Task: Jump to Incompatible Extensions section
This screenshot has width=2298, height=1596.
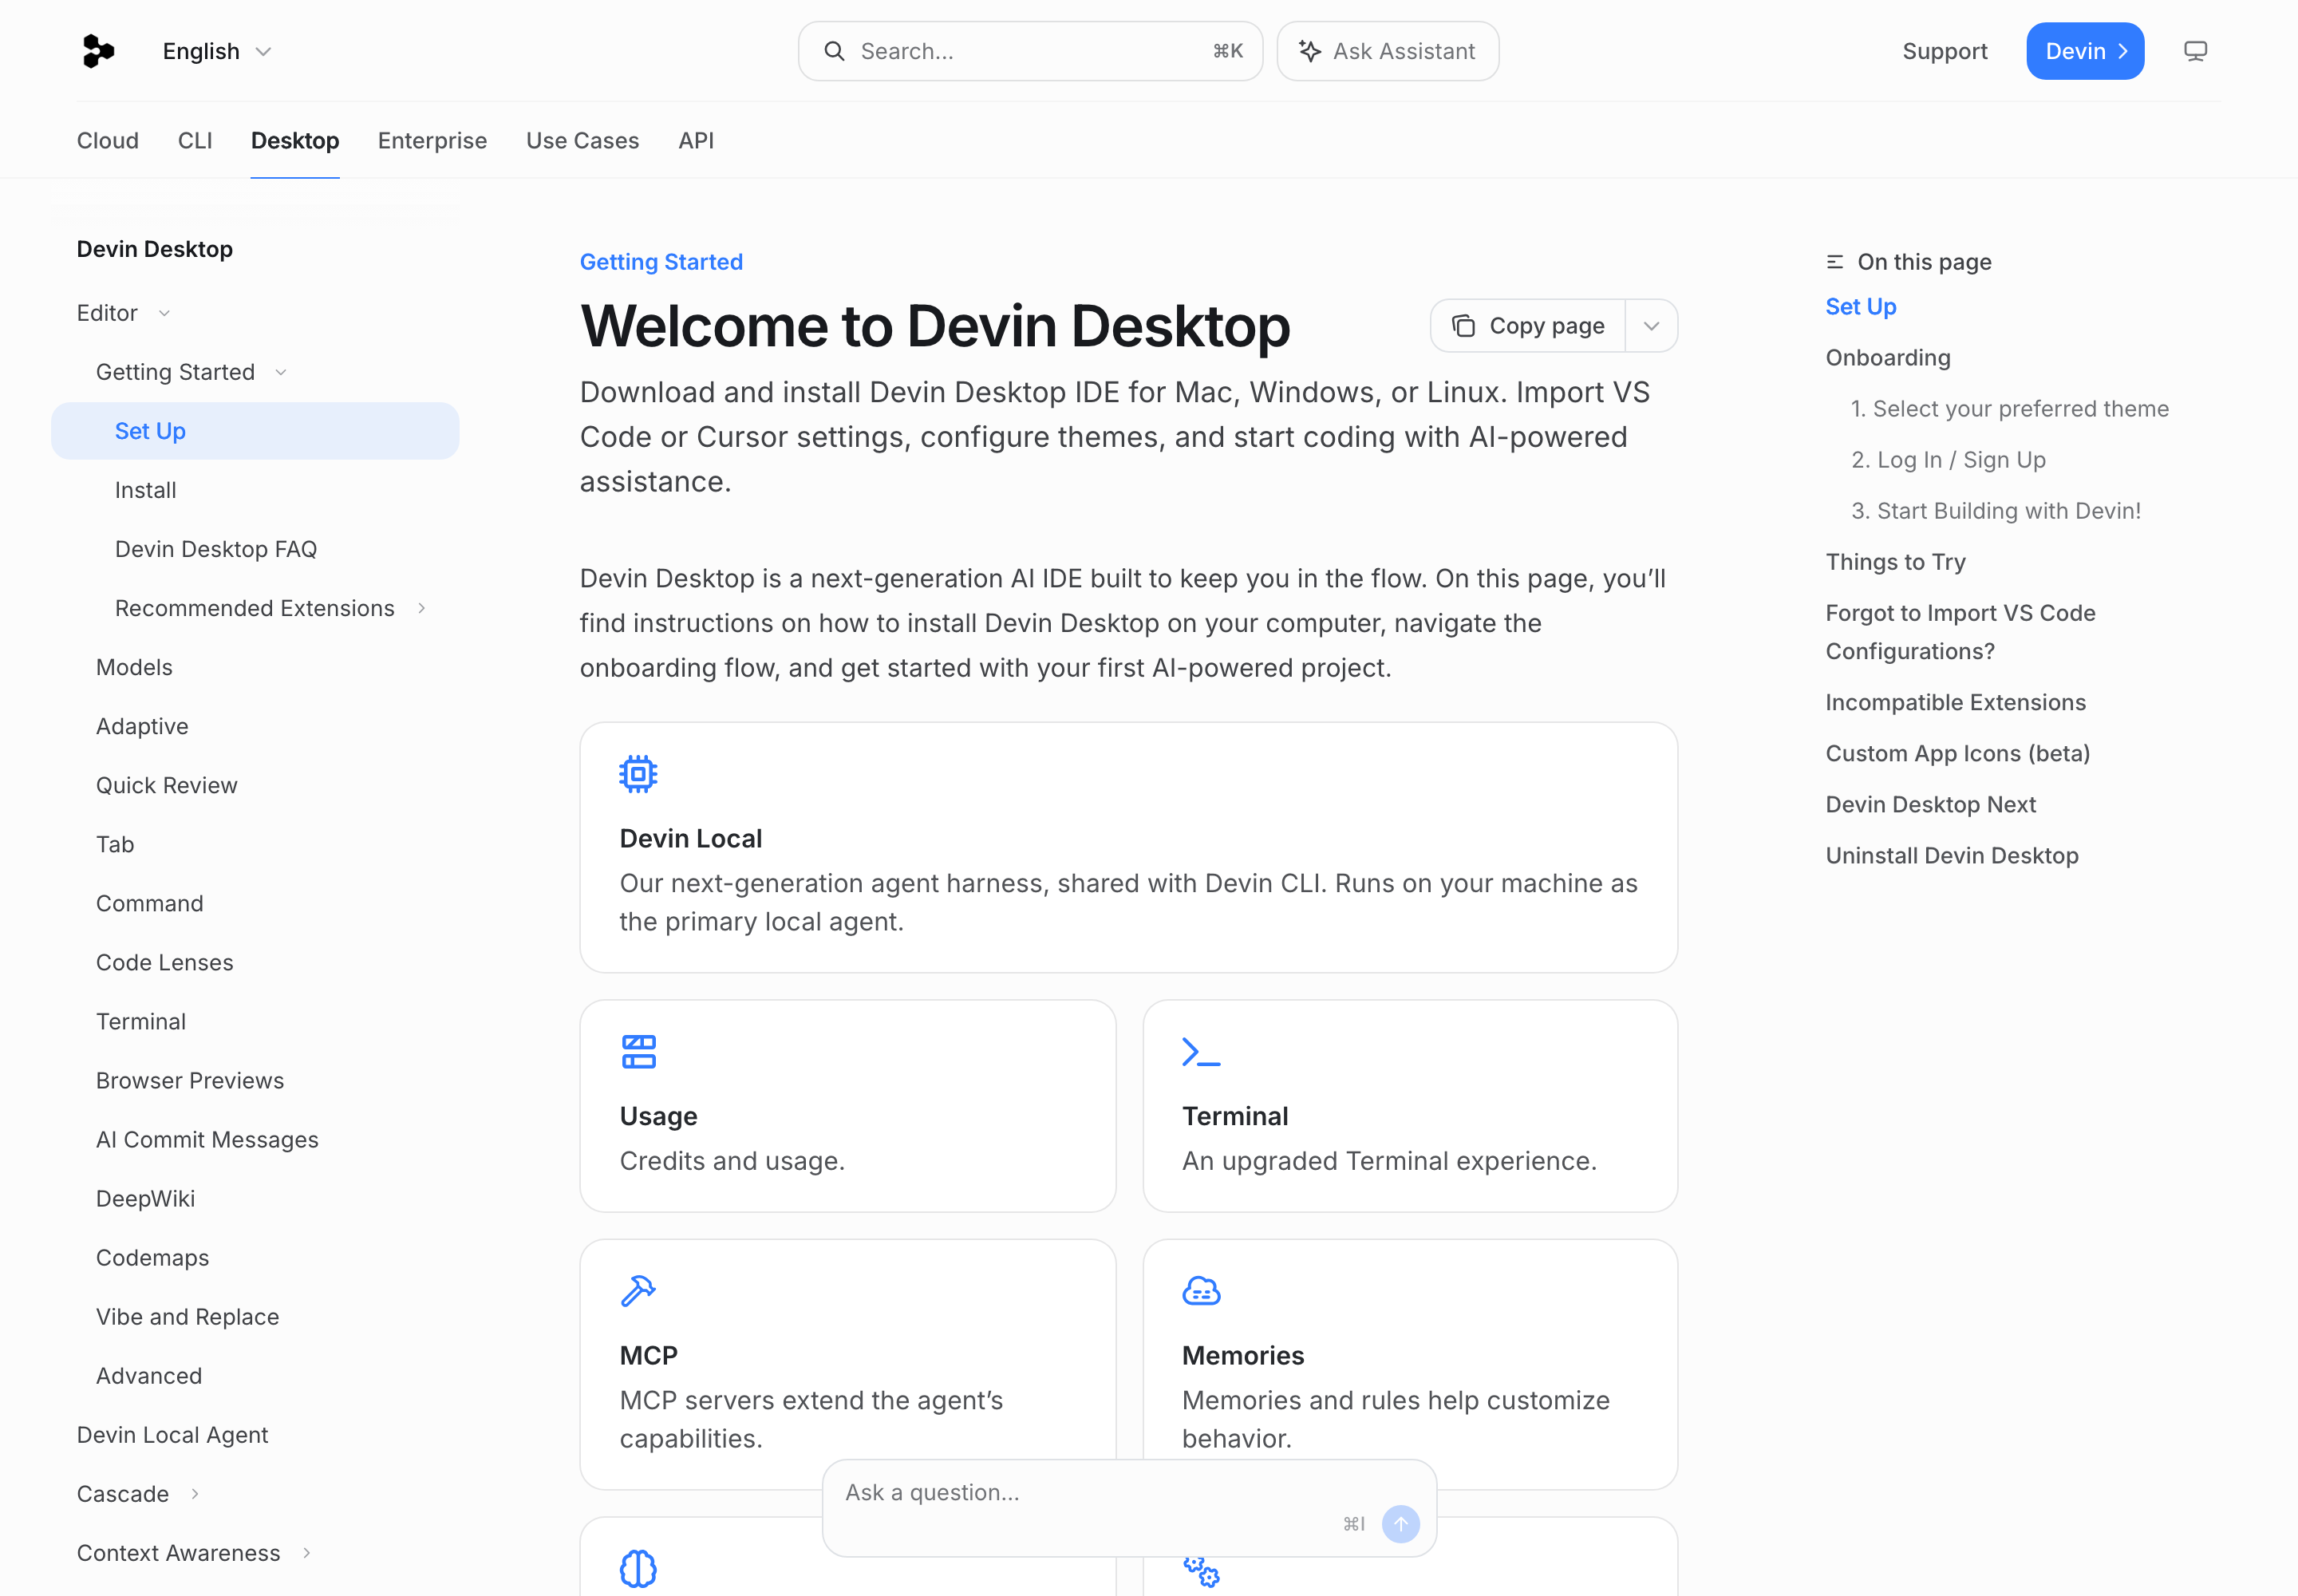Action: pyautogui.click(x=1956, y=702)
